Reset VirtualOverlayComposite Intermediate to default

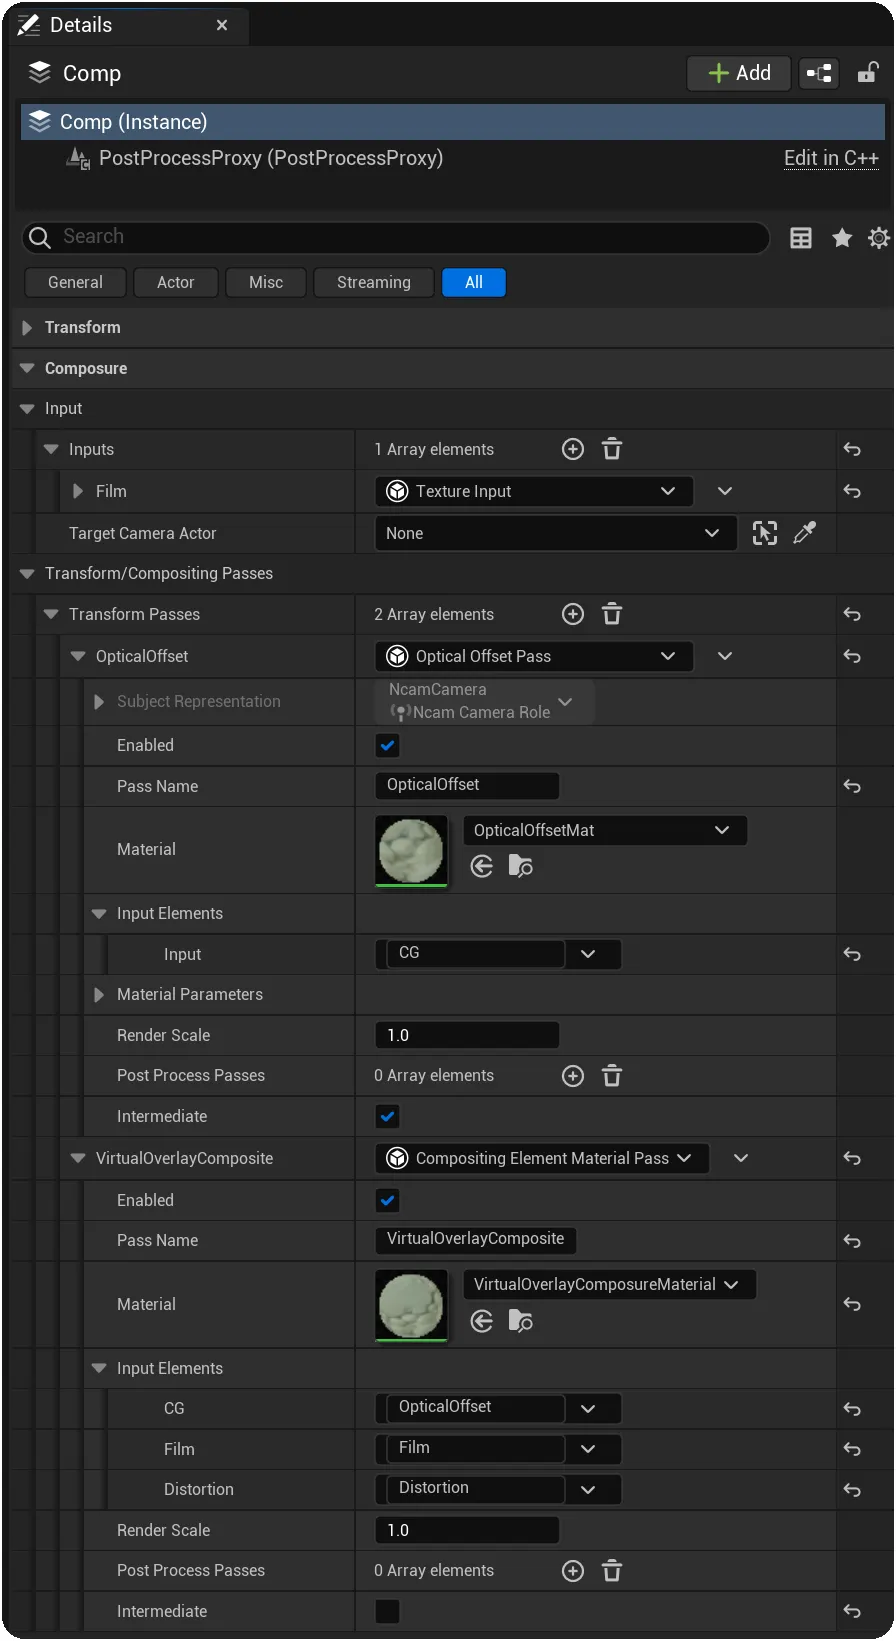click(852, 1611)
